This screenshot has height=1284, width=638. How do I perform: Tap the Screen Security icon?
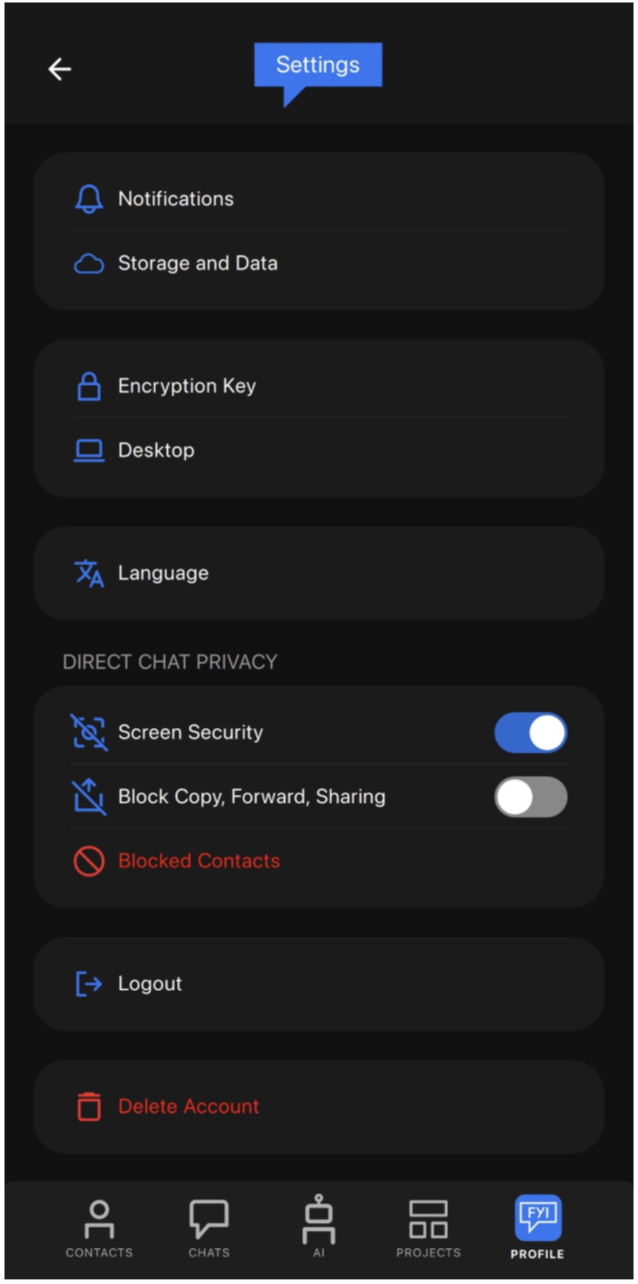(89, 732)
